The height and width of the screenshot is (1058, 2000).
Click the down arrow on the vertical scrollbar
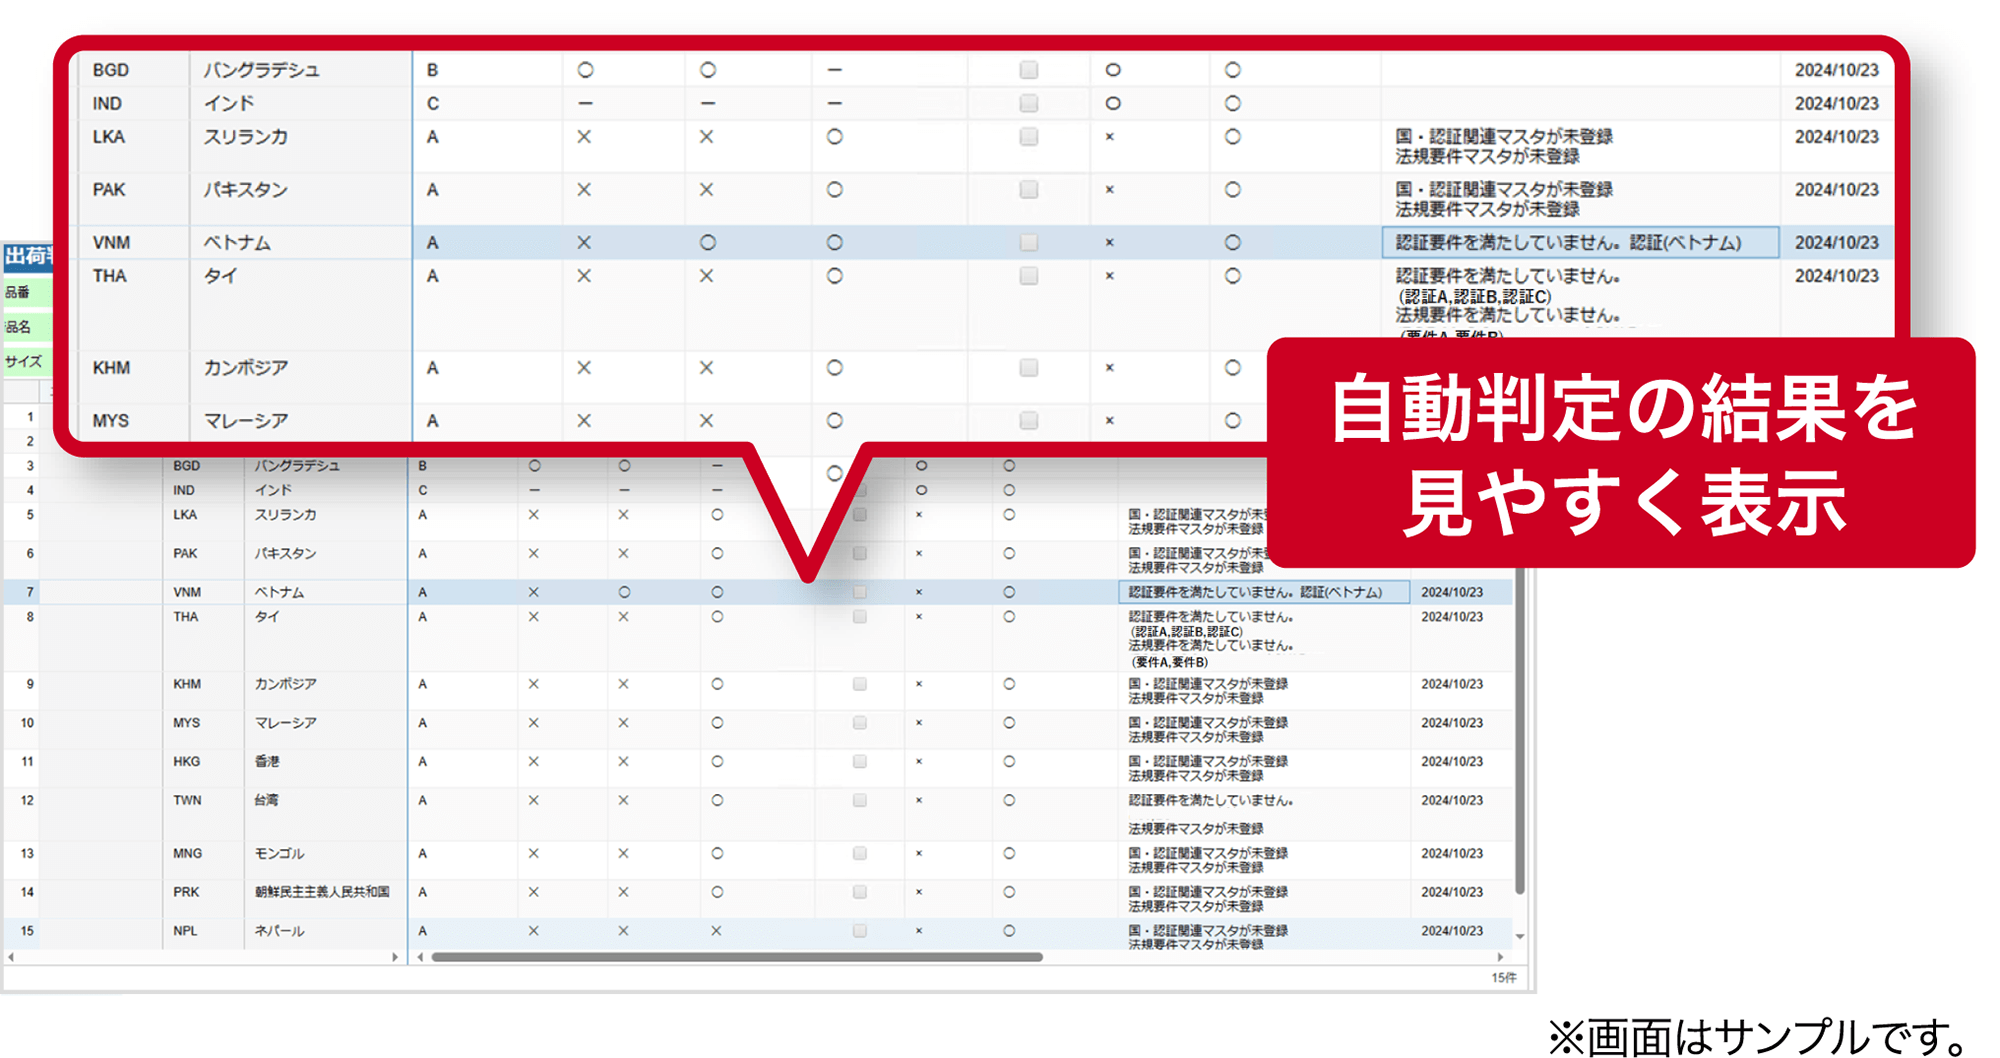click(x=1520, y=936)
